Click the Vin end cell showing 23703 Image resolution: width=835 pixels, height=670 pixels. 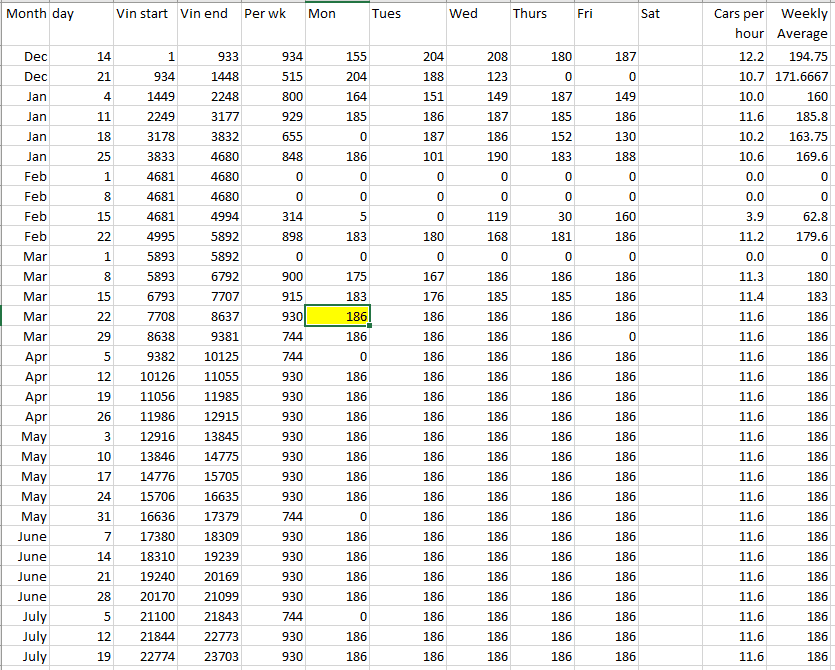(x=209, y=656)
